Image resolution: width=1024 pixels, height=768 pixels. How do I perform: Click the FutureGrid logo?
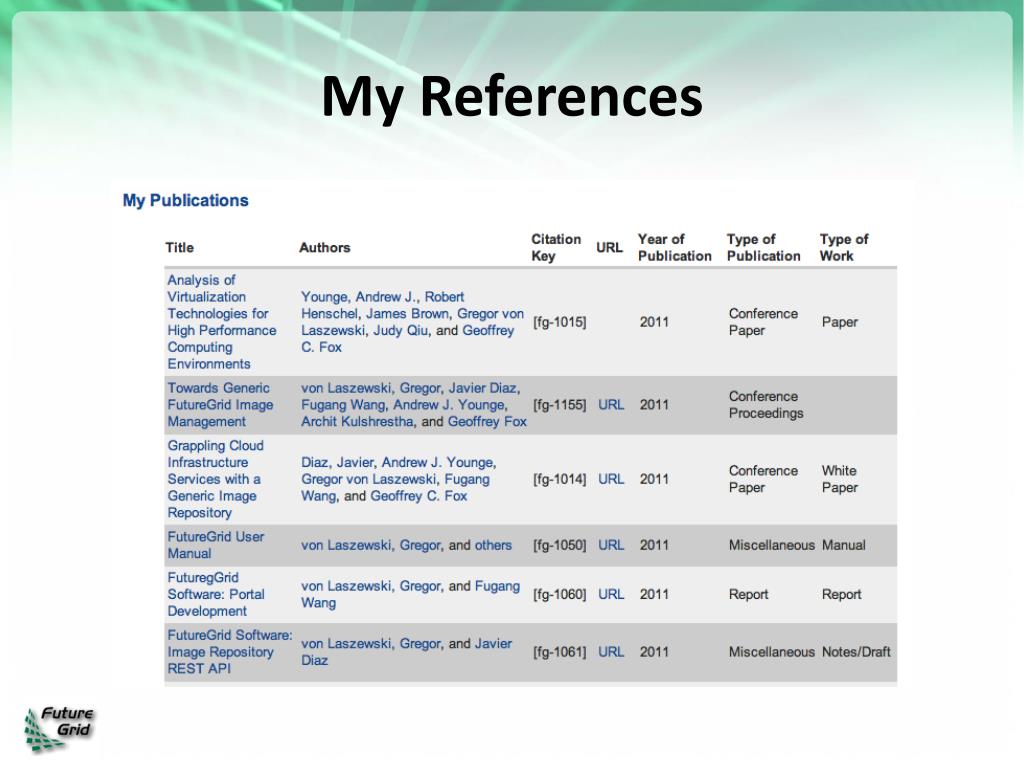click(x=59, y=729)
